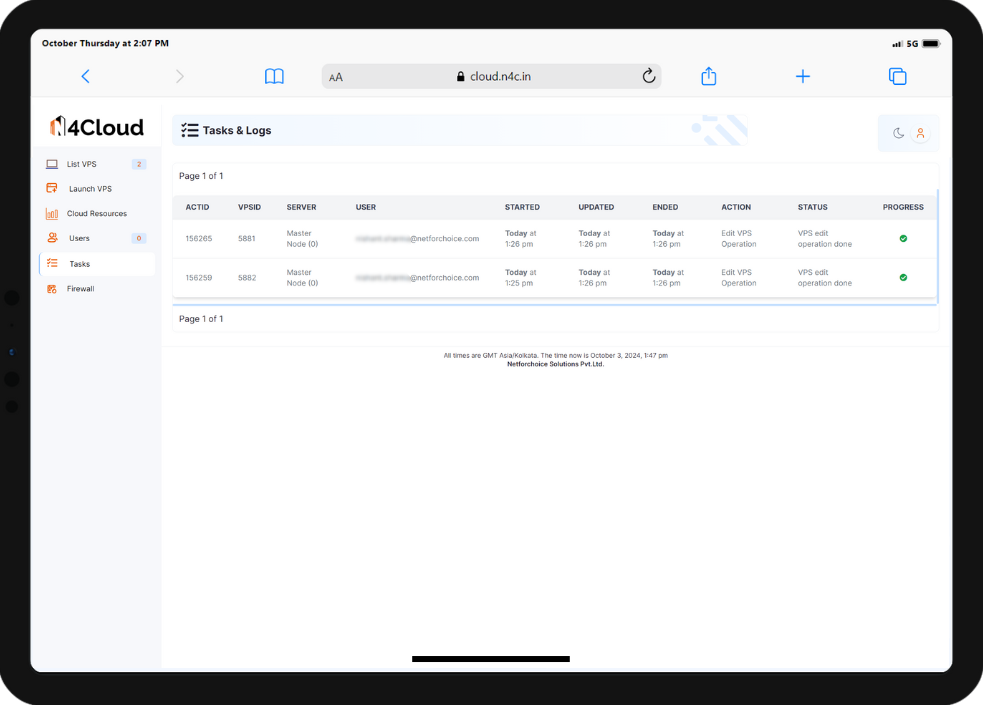Open the Firewall sidebar item
The image size is (983, 705).
coord(80,289)
